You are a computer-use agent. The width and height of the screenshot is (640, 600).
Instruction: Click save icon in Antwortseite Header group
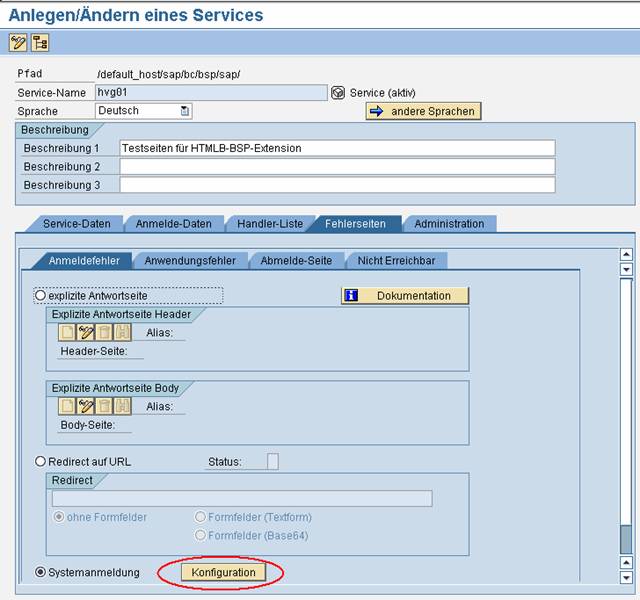(x=122, y=332)
